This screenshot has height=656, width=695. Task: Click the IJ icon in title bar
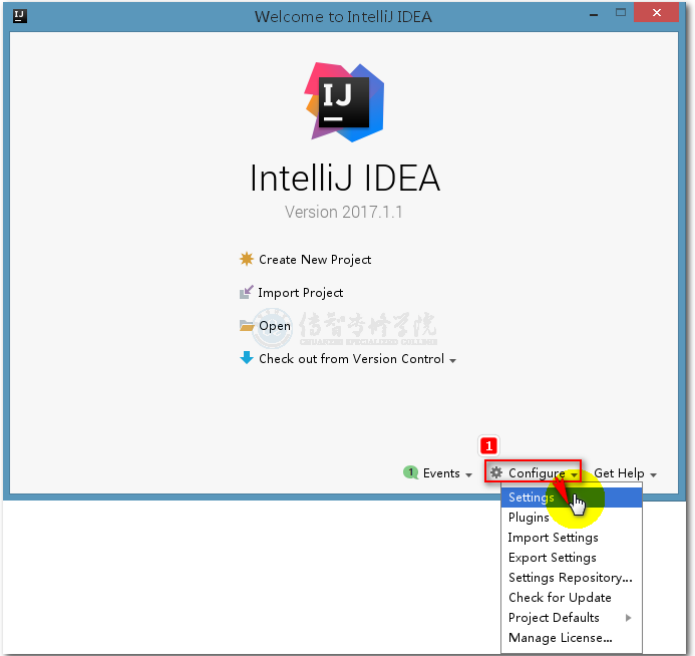[x=20, y=16]
